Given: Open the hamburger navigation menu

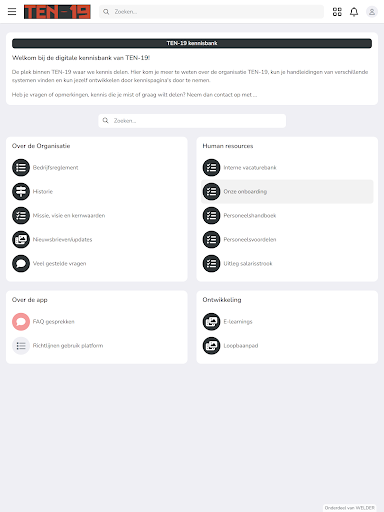Looking at the screenshot, I should pos(12,12).
